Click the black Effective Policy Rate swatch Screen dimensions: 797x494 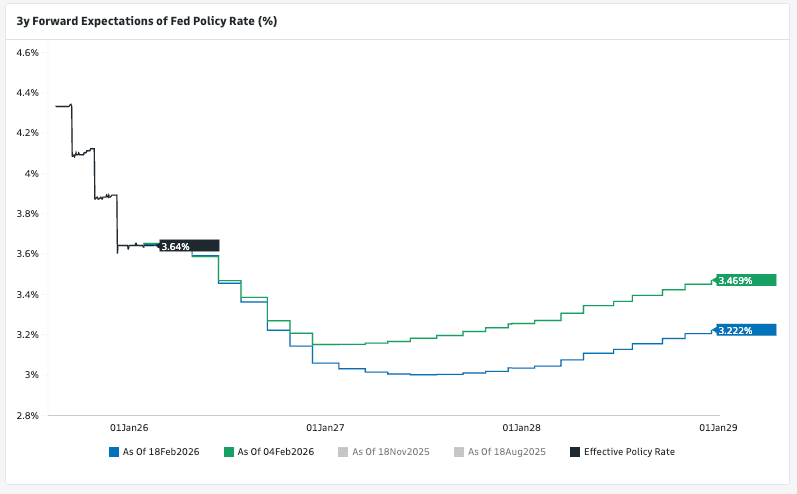point(575,452)
